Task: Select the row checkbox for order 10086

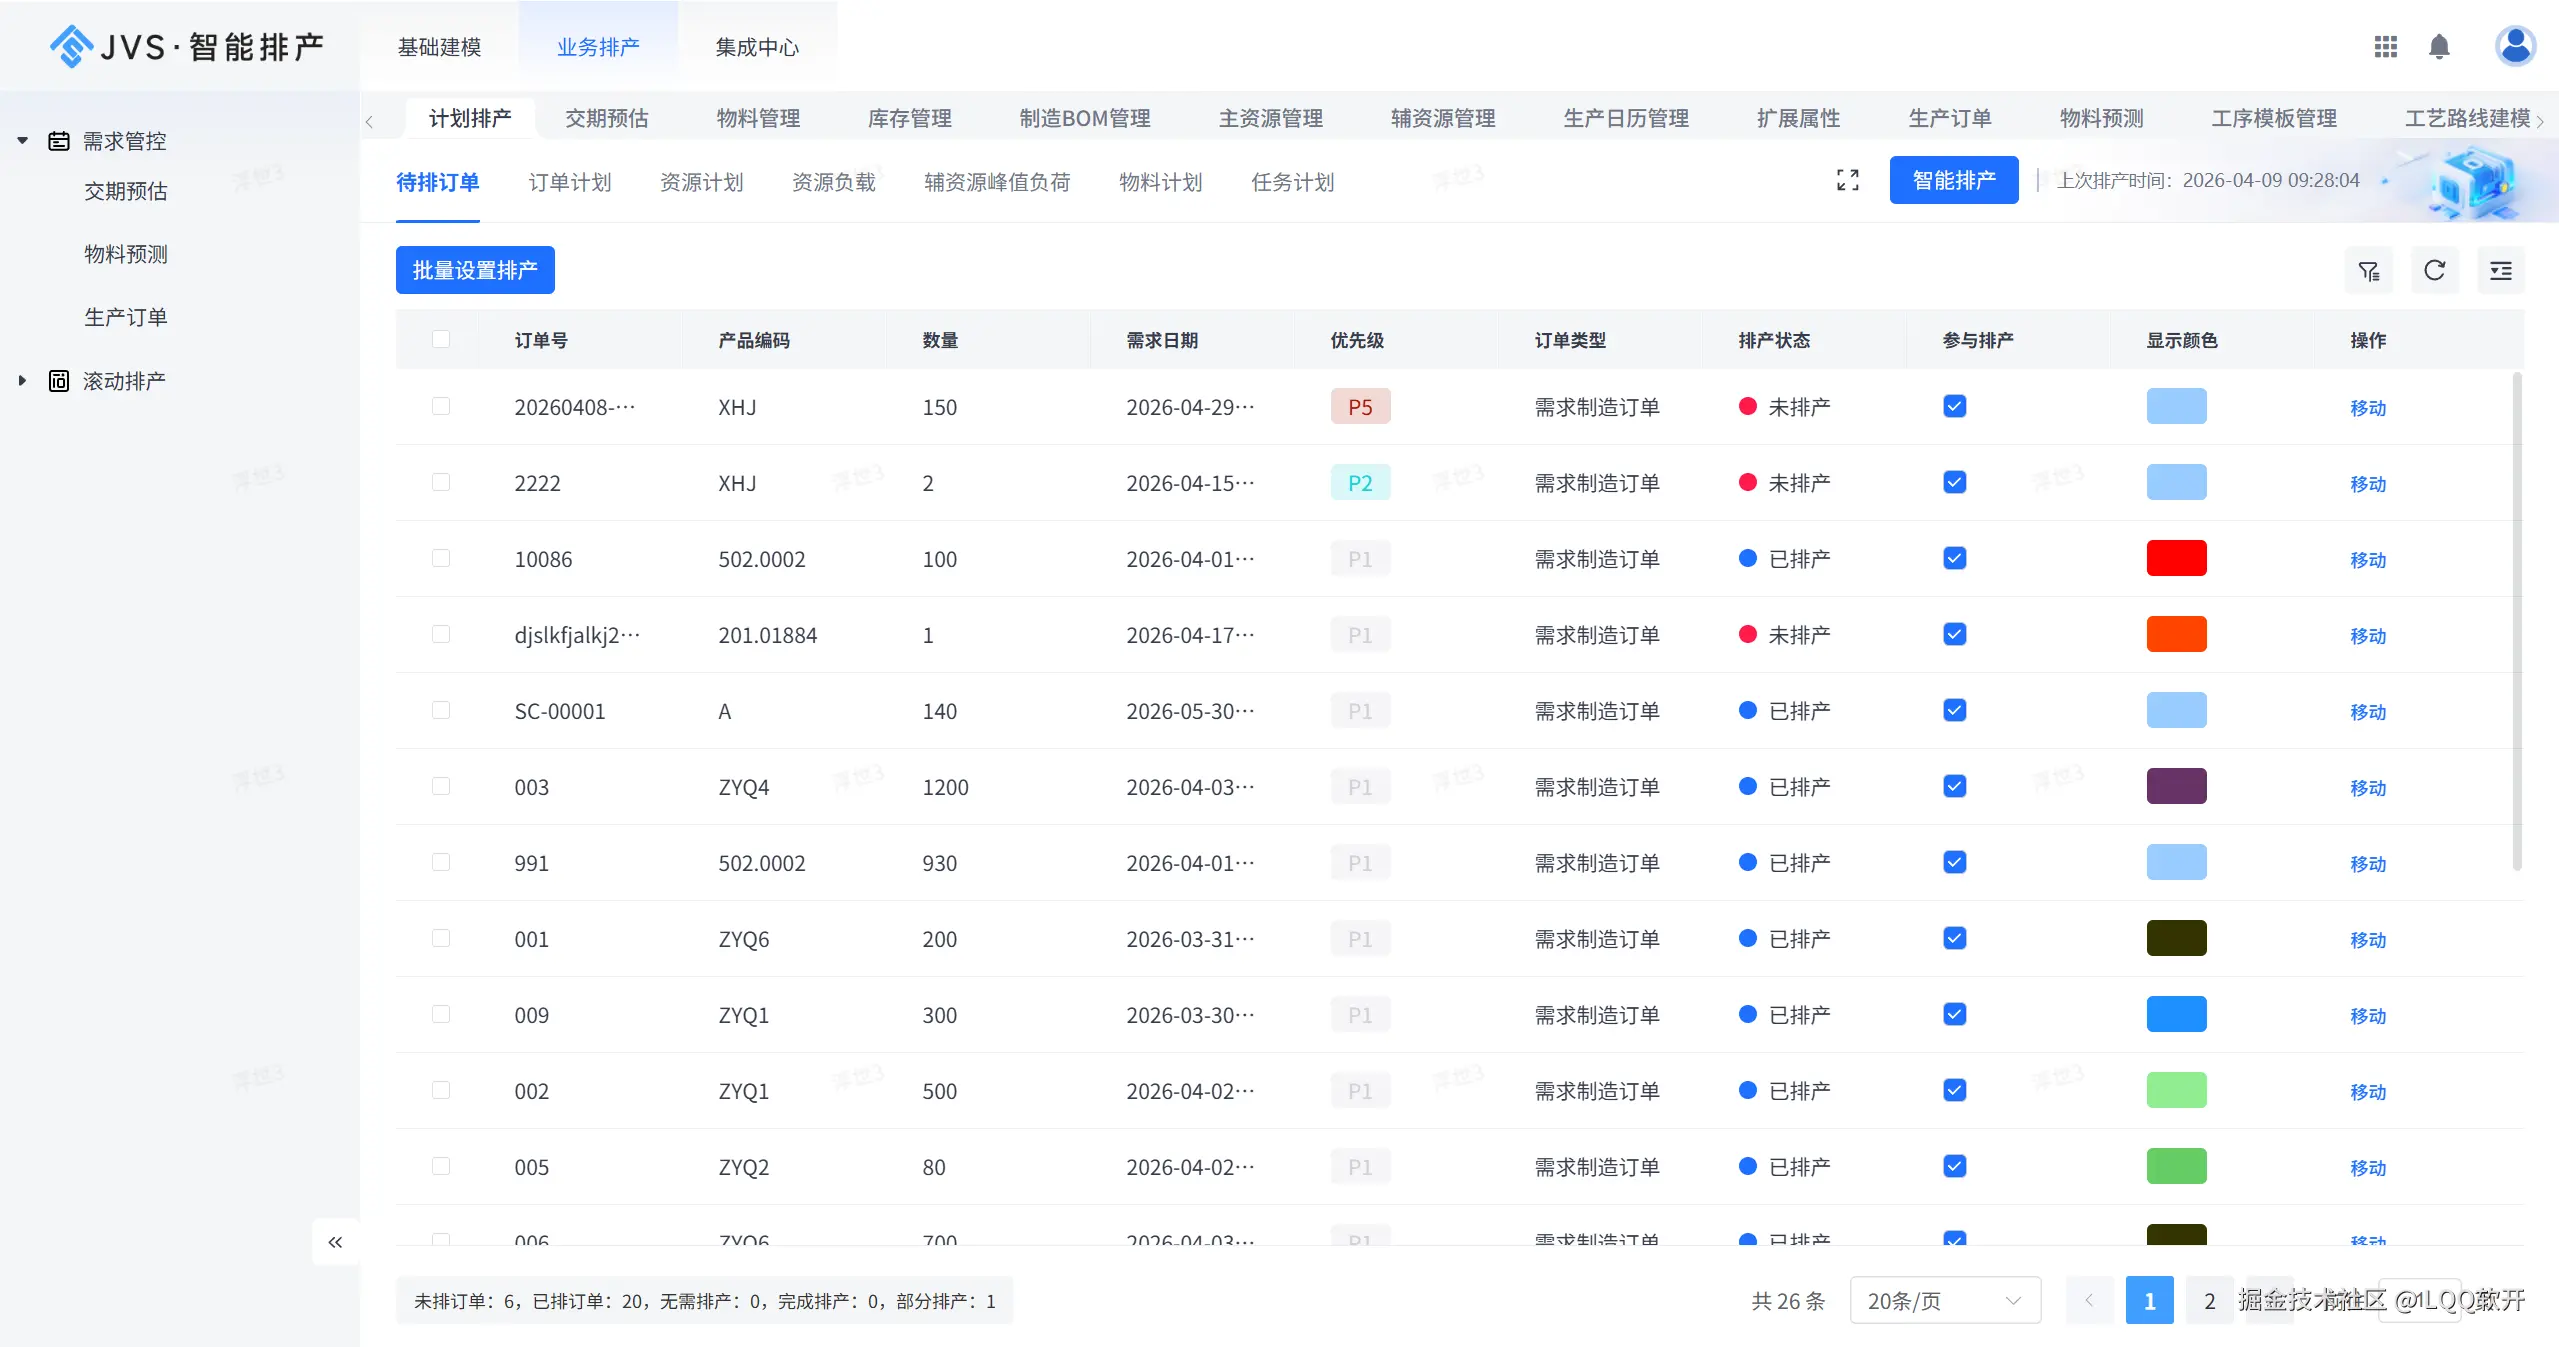Action: (x=441, y=558)
